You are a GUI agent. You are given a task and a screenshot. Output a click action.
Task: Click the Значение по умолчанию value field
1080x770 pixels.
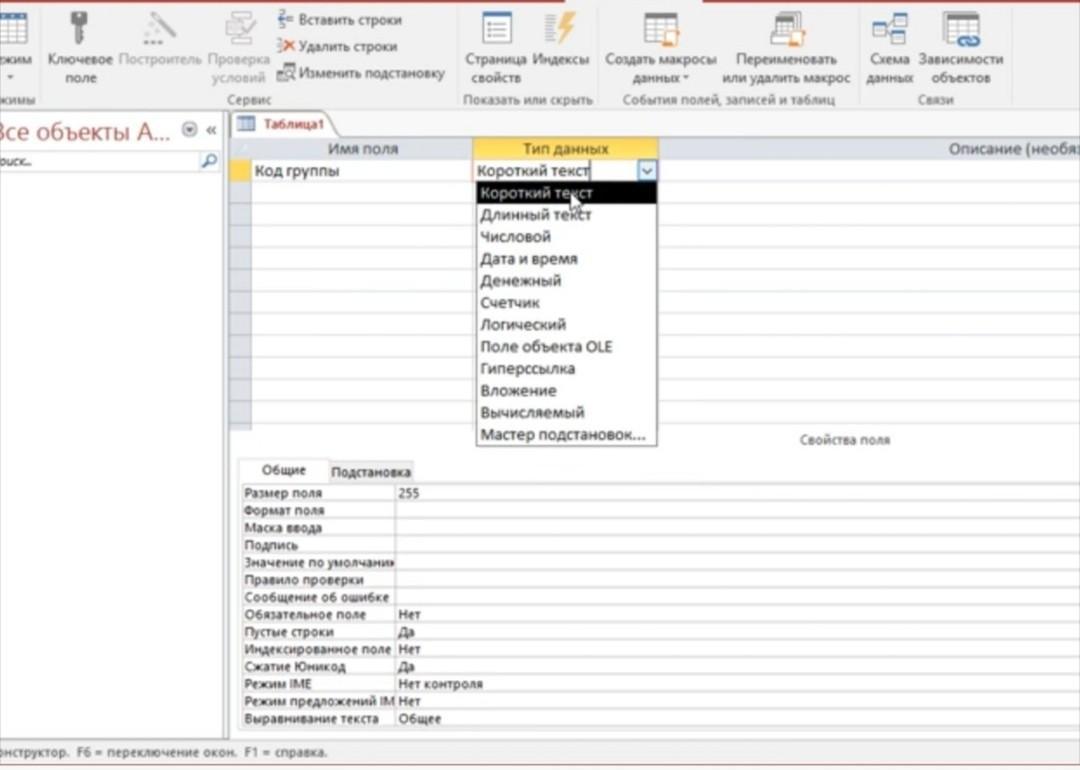[x=737, y=562]
